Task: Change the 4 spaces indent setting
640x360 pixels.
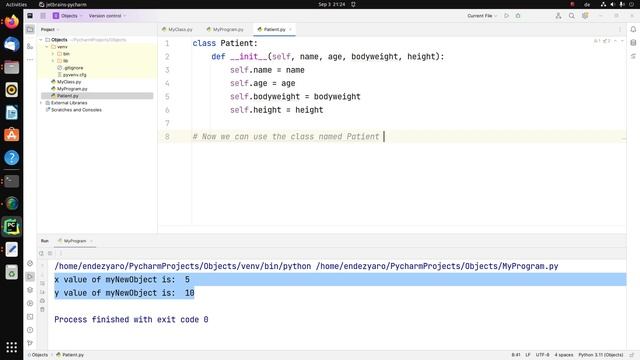Action: click(564, 355)
